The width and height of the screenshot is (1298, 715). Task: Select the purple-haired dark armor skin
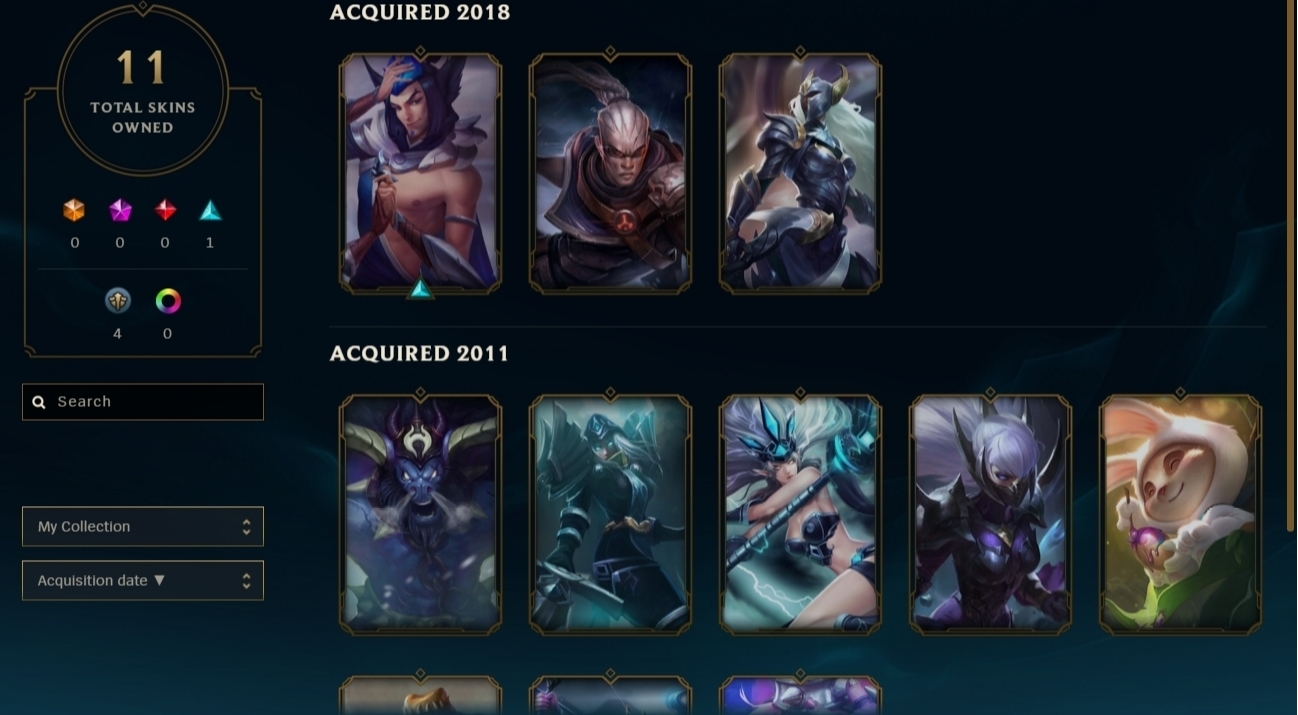click(990, 514)
